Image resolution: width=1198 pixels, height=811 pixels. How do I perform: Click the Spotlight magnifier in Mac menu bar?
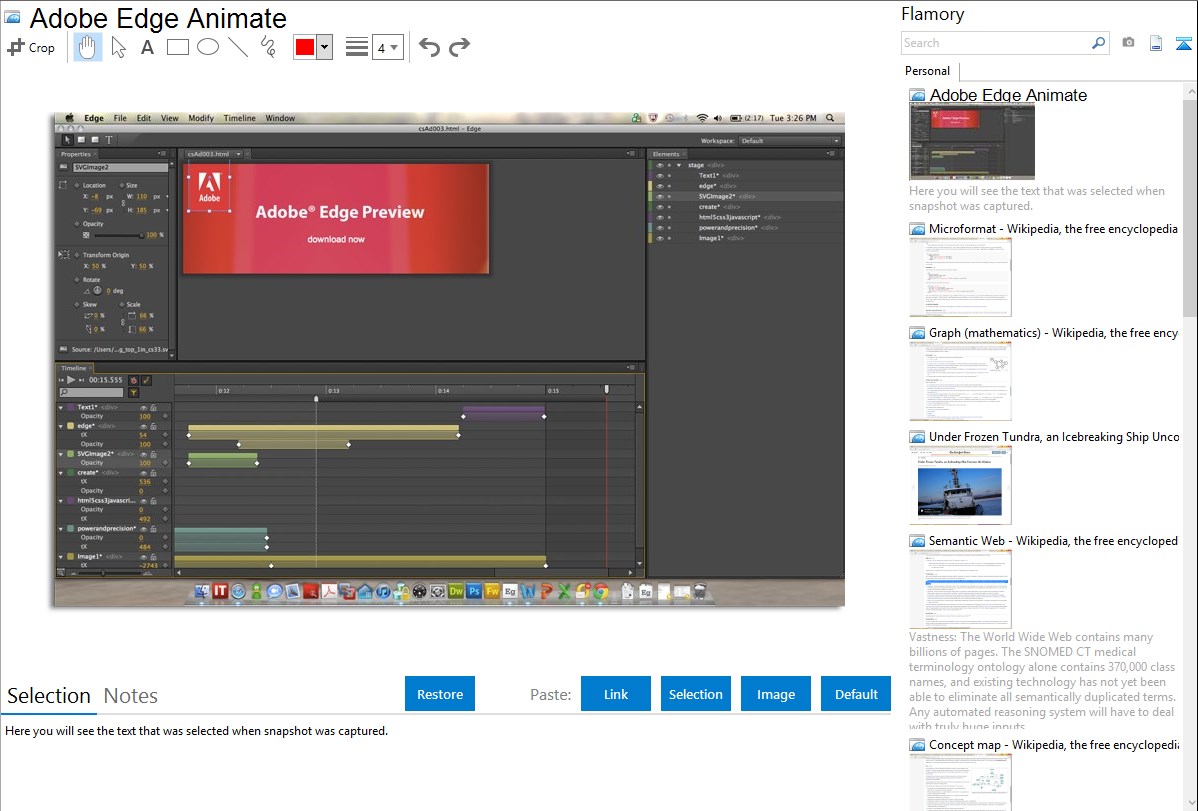[831, 118]
